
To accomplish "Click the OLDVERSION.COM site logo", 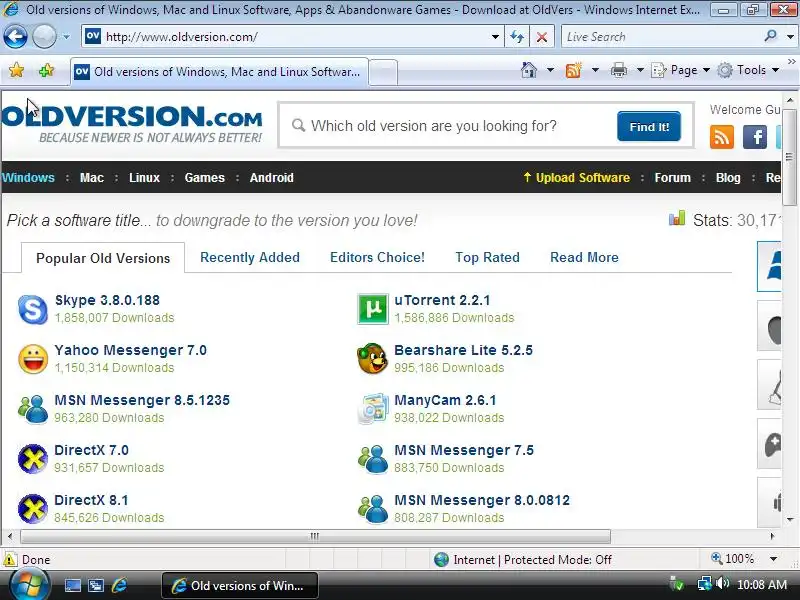I will 132,123.
